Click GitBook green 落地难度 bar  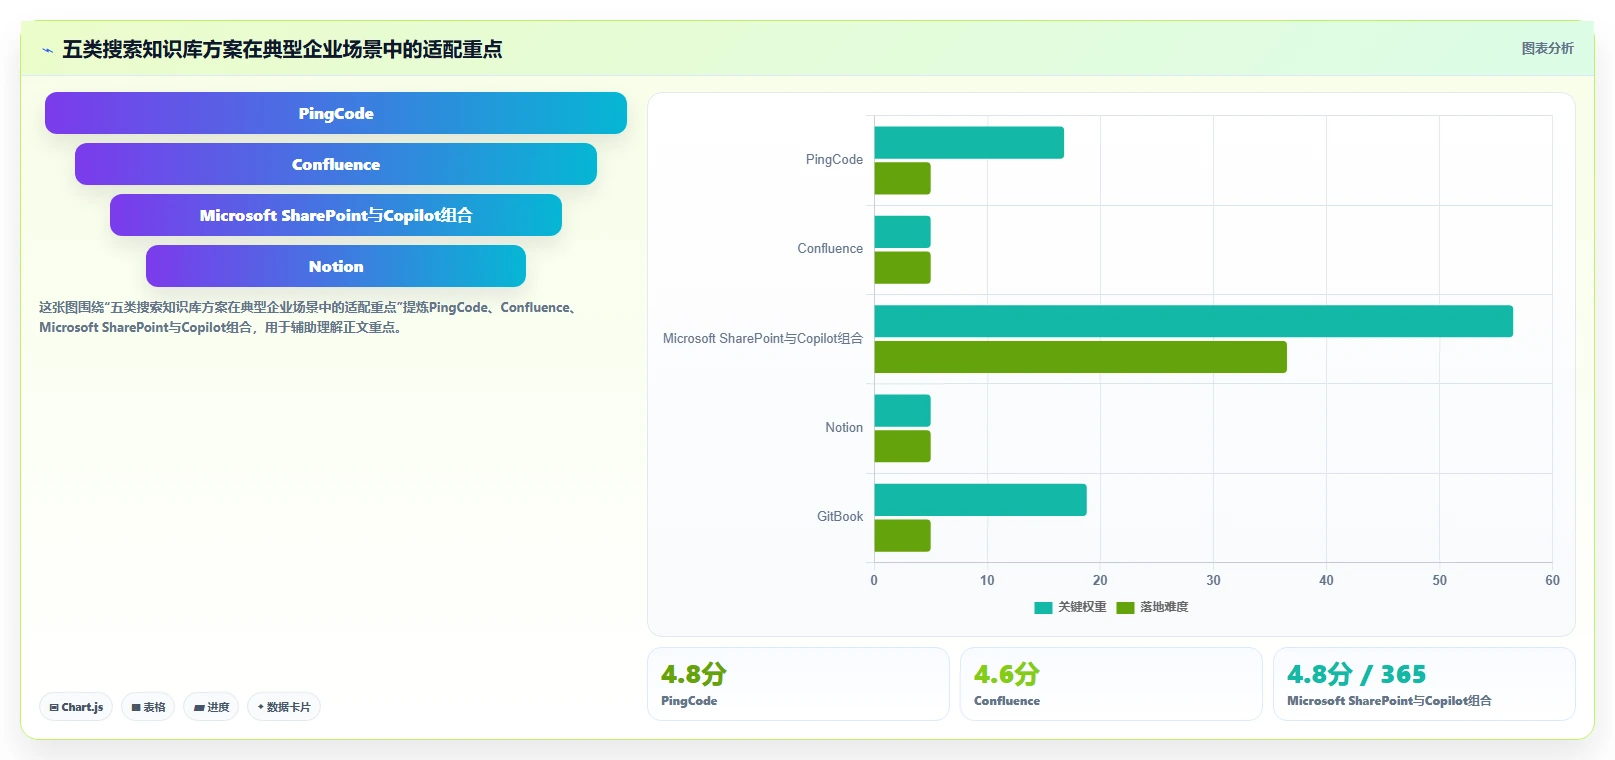pyautogui.click(x=903, y=536)
